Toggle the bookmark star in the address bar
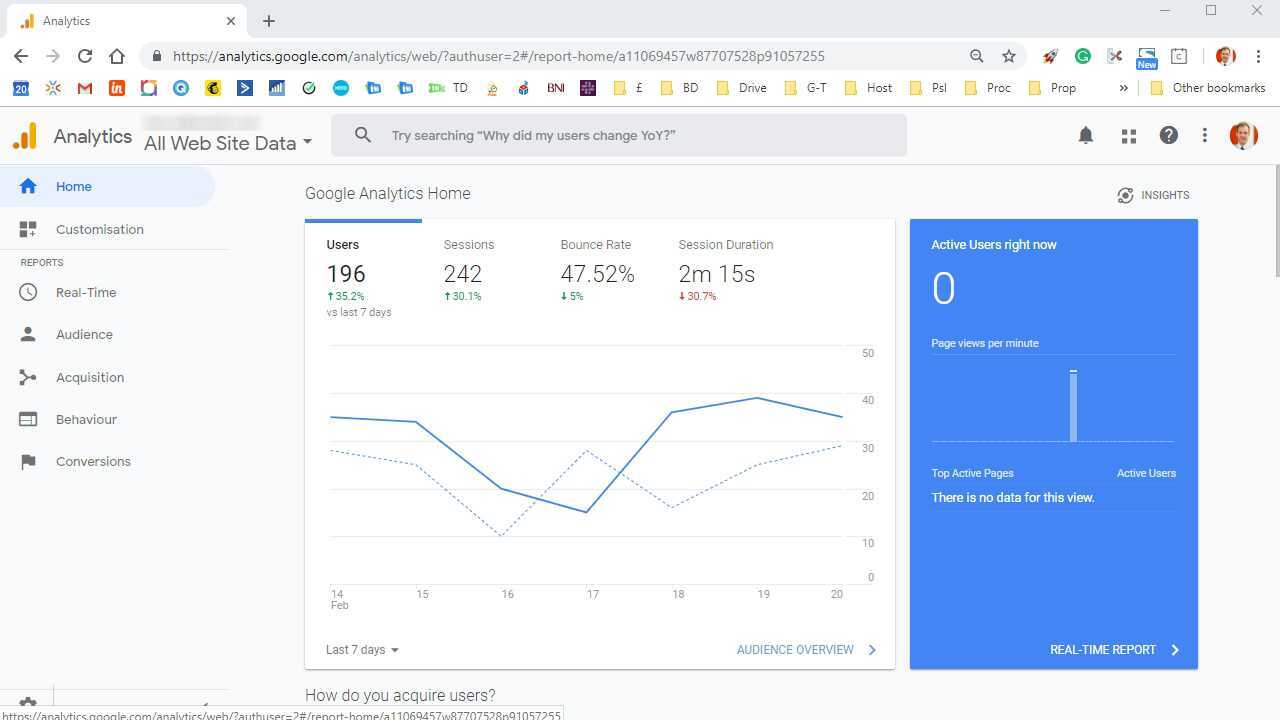1280x720 pixels. [x=1009, y=56]
